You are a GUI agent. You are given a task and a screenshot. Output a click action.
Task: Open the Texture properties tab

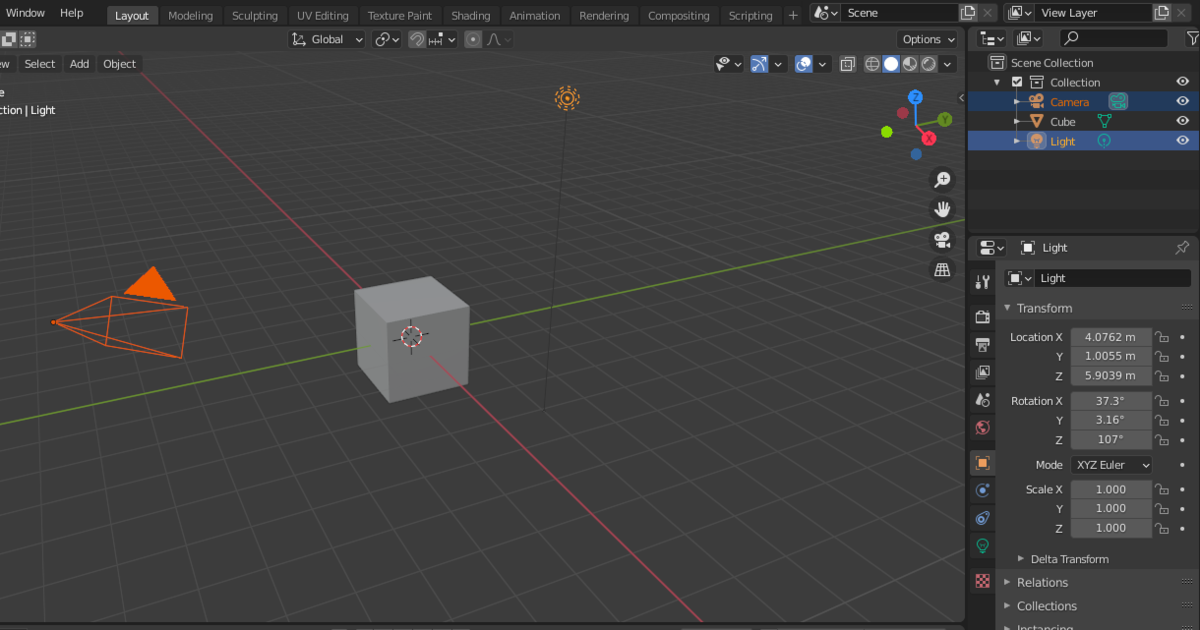pyautogui.click(x=983, y=580)
